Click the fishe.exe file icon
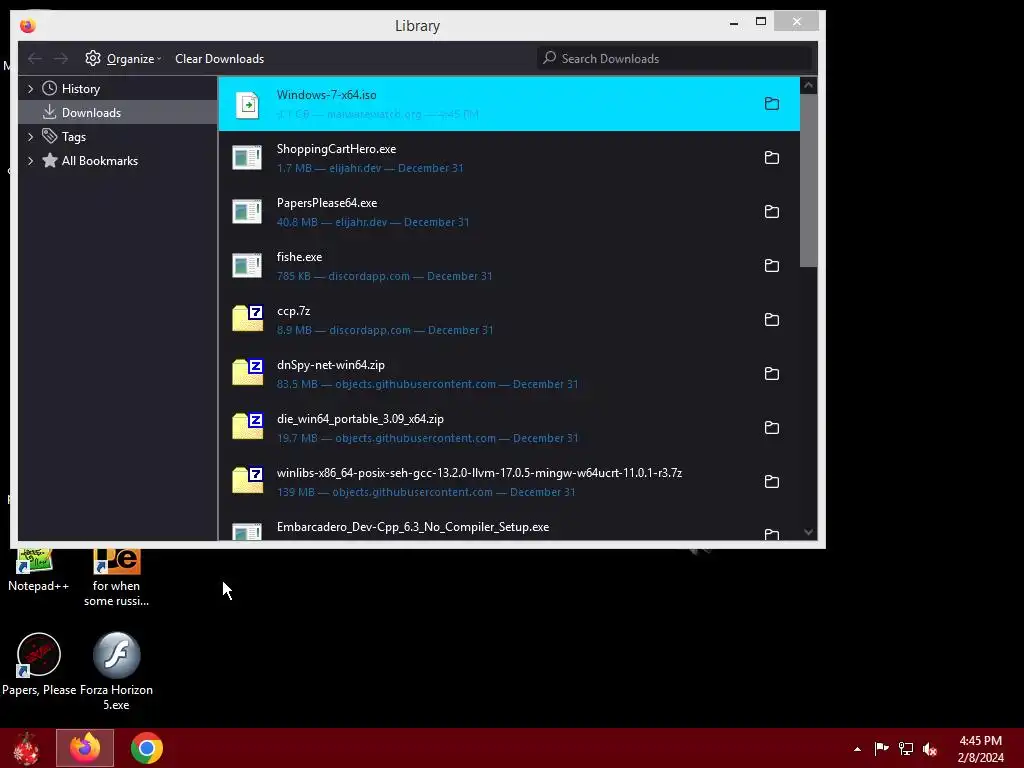The height and width of the screenshot is (768, 1024). 247,265
